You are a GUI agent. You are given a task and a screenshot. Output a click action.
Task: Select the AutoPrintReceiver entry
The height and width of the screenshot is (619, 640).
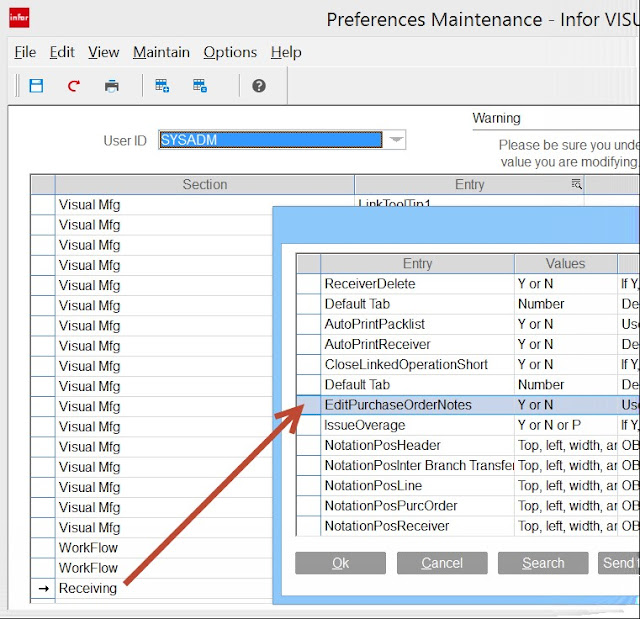tap(417, 344)
